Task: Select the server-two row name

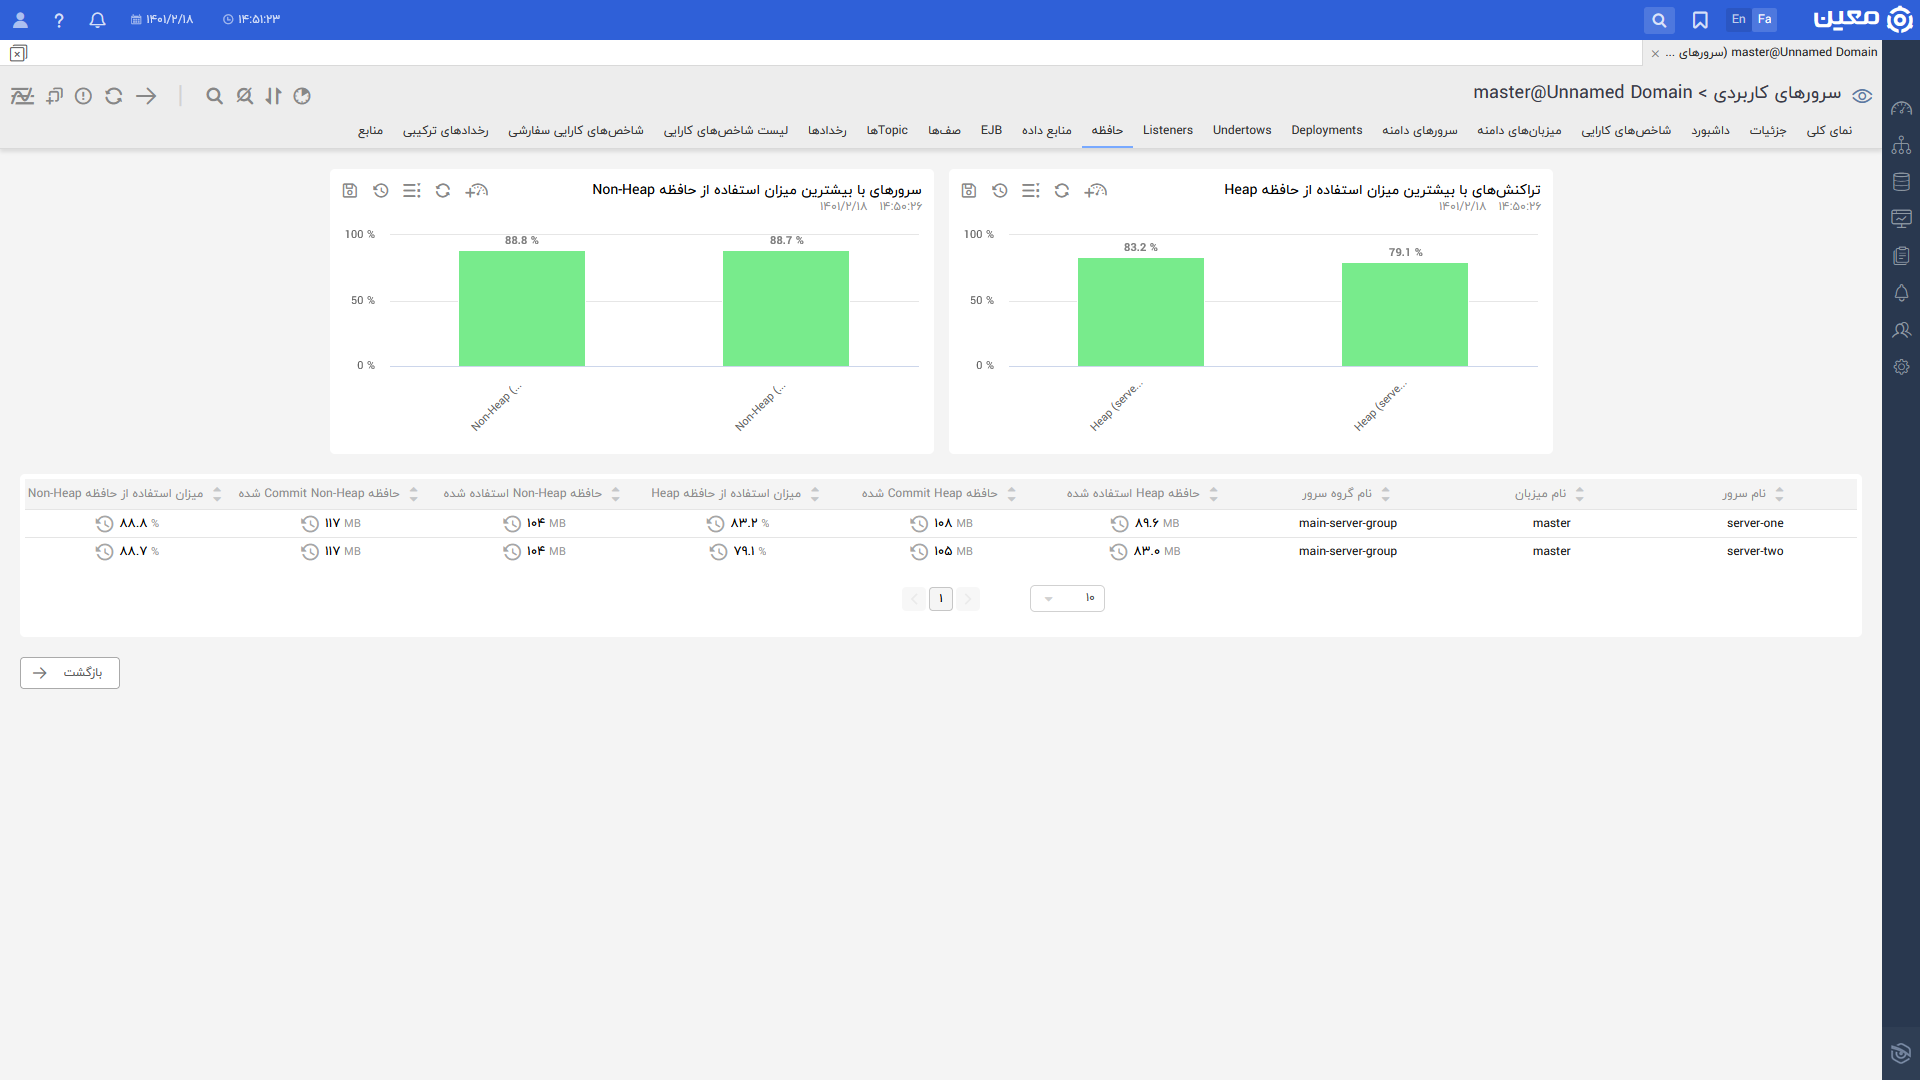Action: (1755, 552)
